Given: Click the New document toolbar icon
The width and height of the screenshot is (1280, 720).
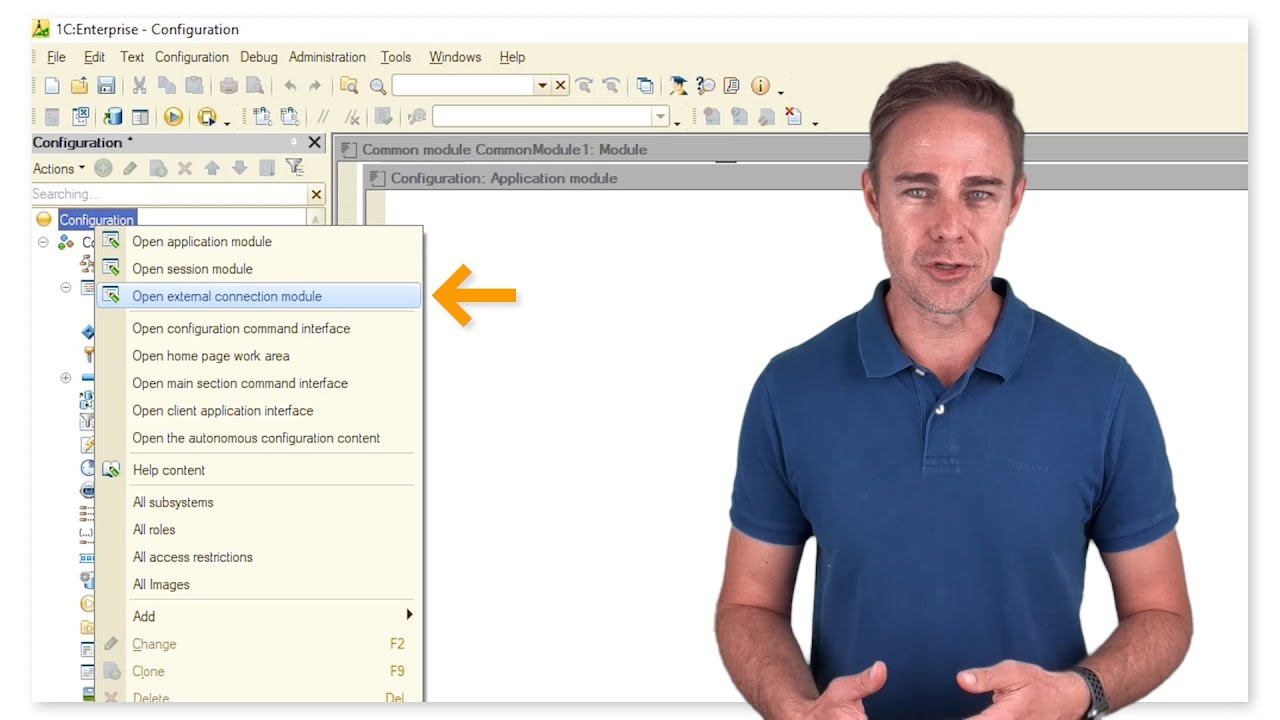Looking at the screenshot, I should click(x=52, y=86).
